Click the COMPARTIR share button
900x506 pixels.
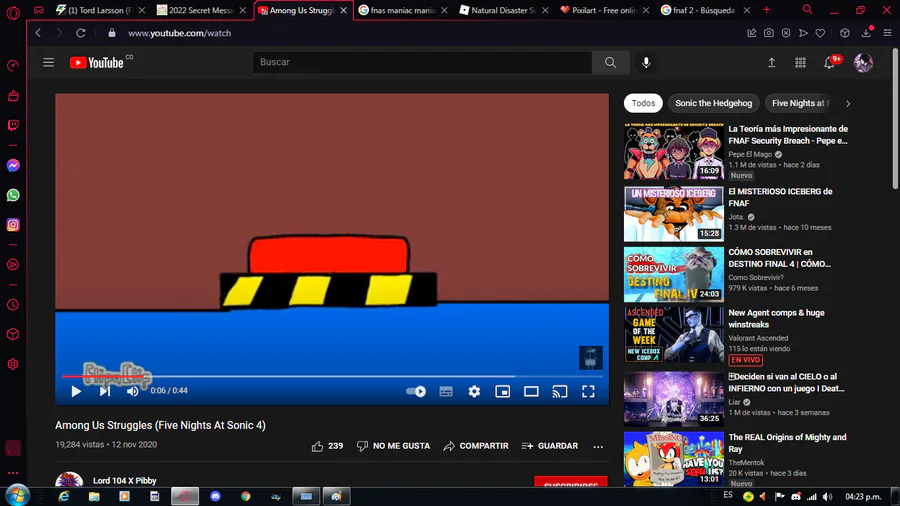tap(476, 446)
